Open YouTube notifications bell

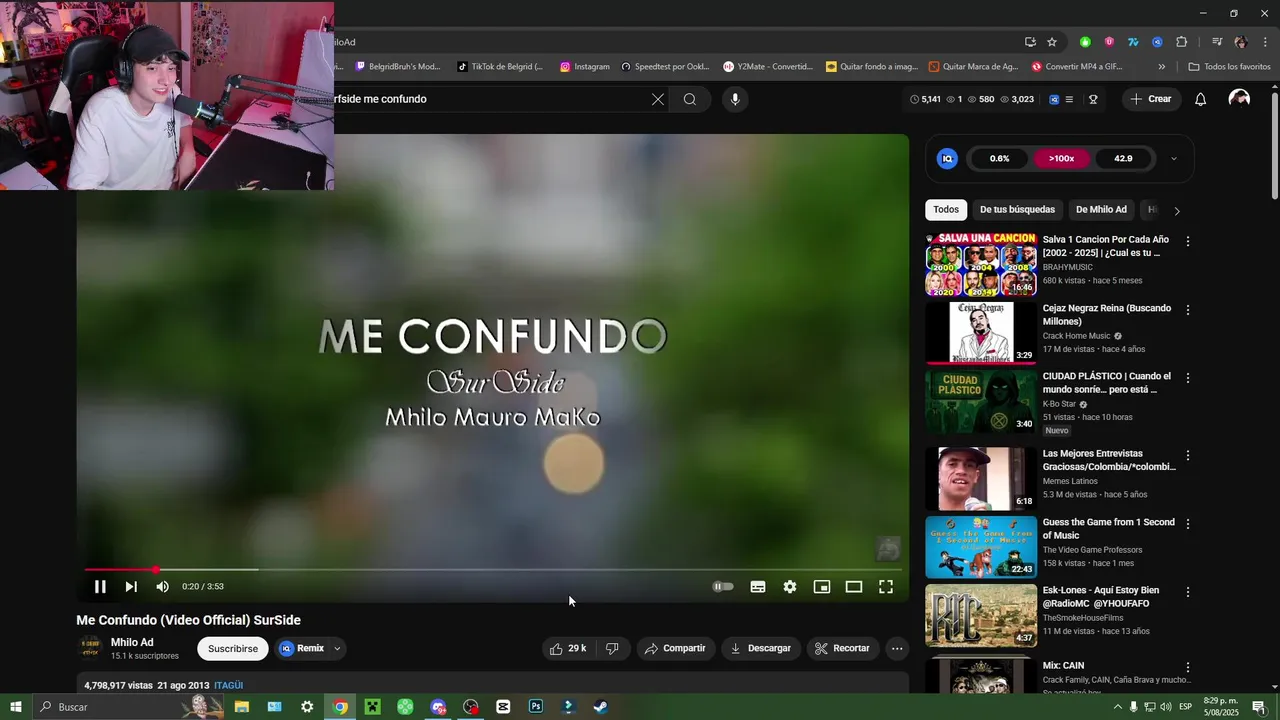tap(1201, 99)
